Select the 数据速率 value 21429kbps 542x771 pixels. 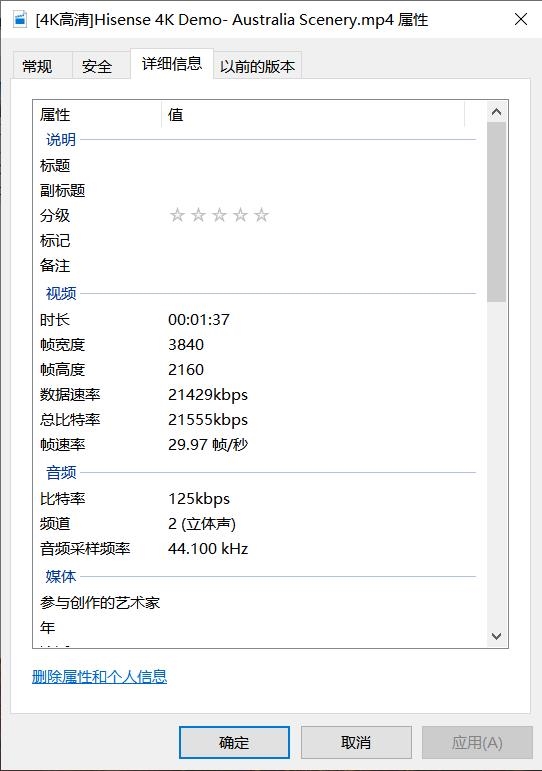pos(208,395)
